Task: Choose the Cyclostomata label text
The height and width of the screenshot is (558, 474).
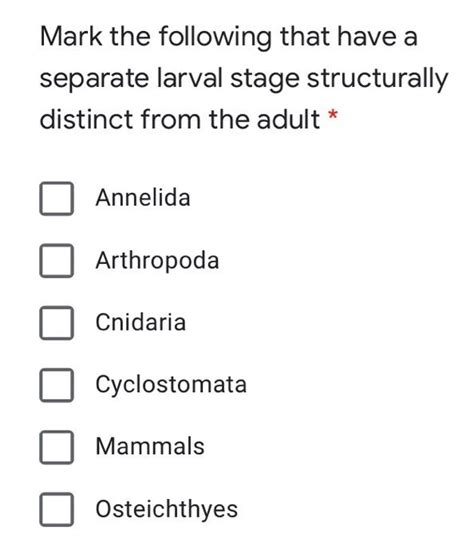Action: click(x=171, y=386)
